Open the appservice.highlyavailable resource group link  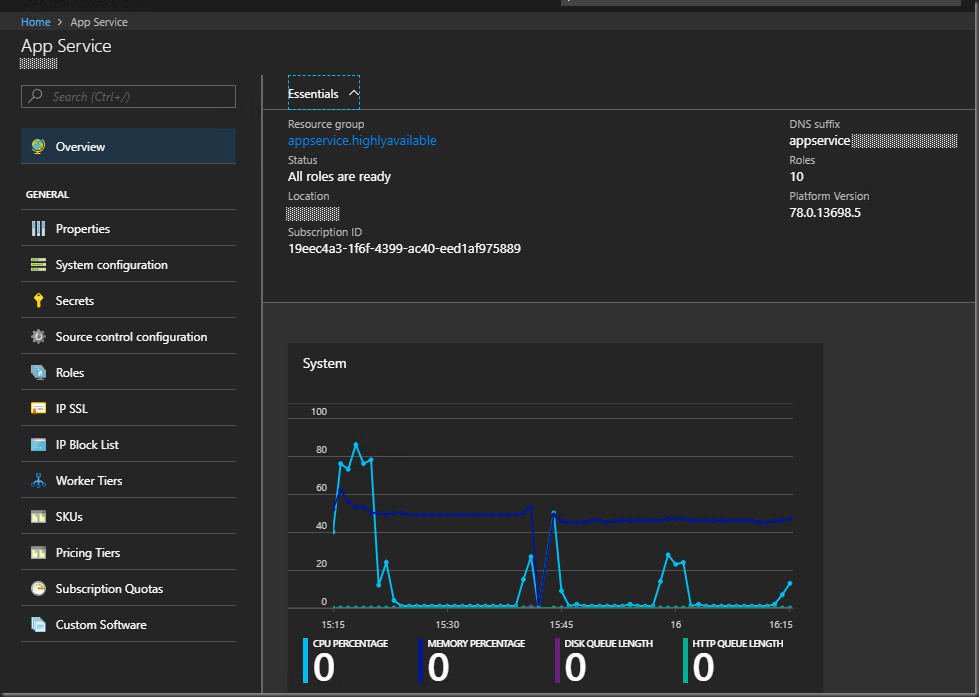pyautogui.click(x=362, y=141)
